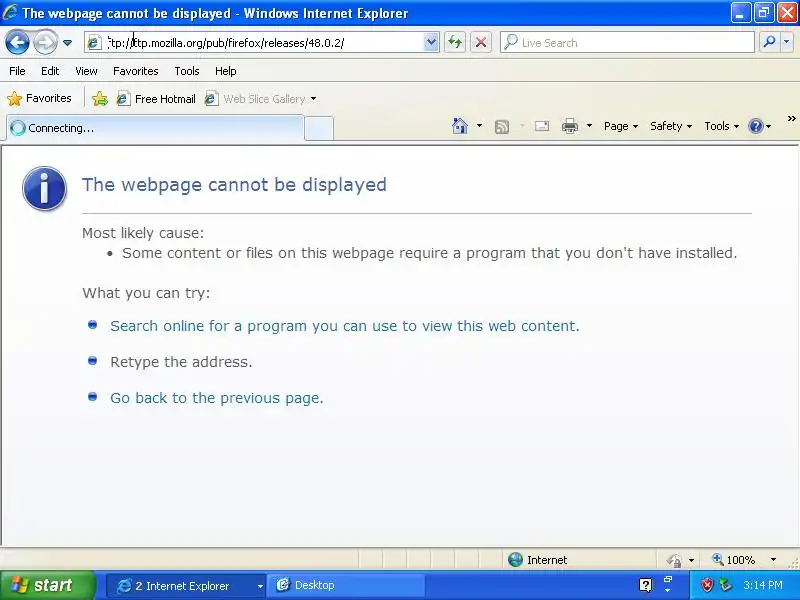Viewport: 800px width, 600px height.
Task: Click the Desktop taskbar button
Action: 346,585
